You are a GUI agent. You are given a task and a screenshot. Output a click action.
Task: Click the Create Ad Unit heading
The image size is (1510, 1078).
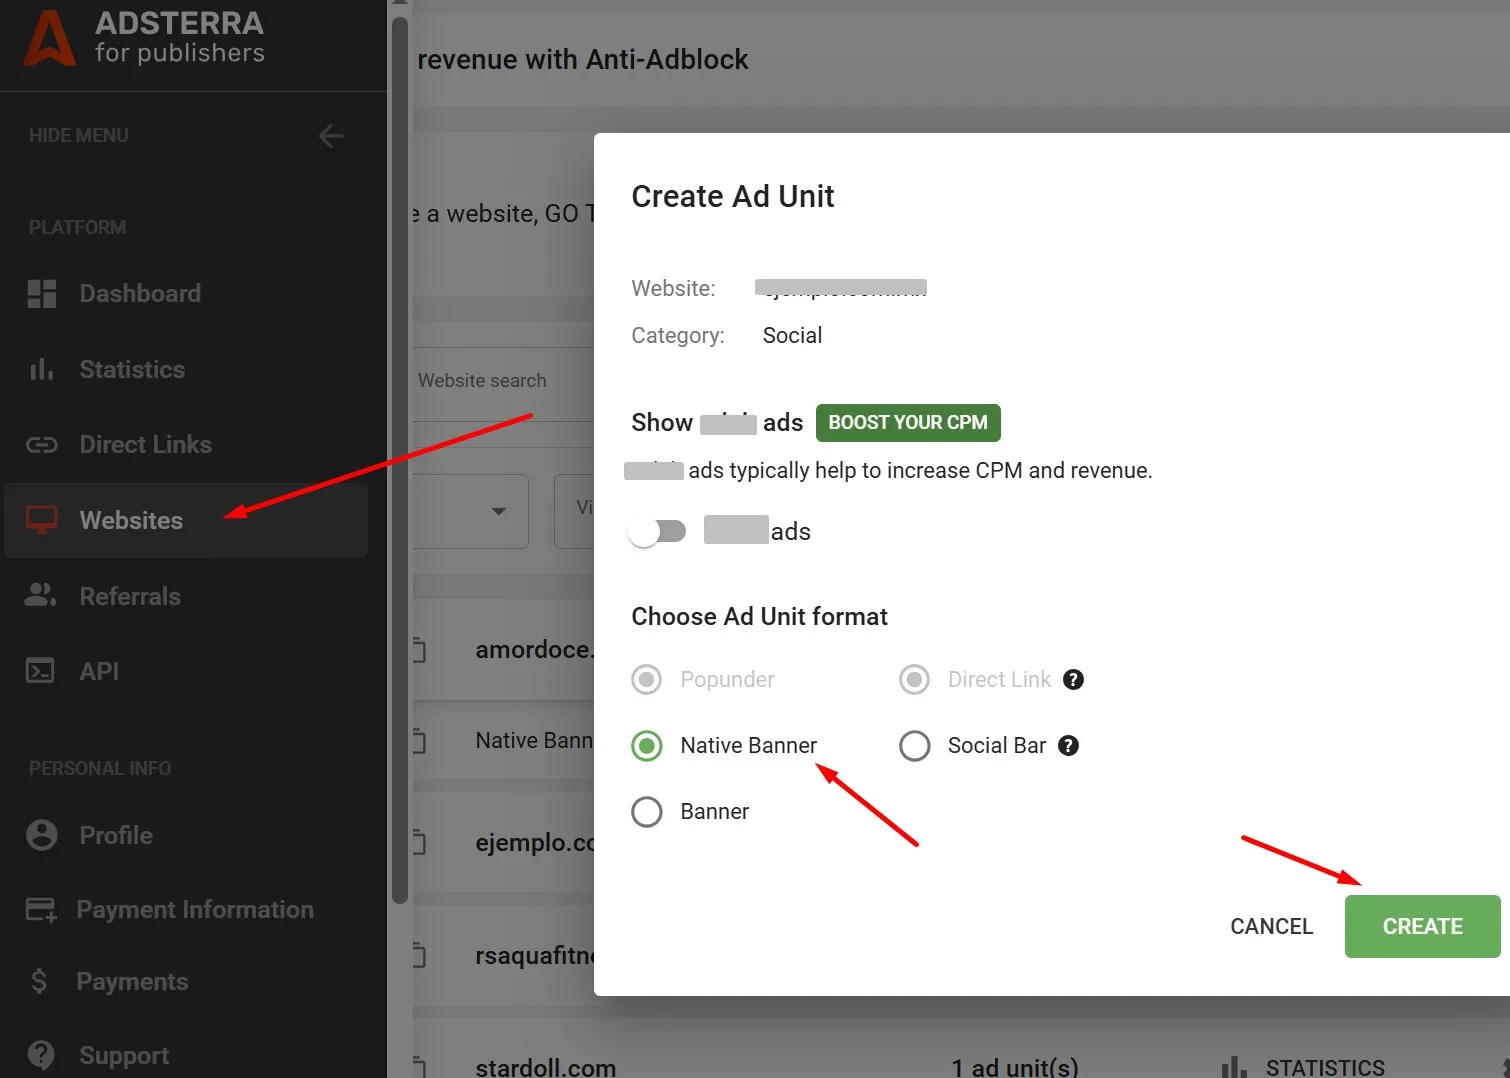[x=733, y=197]
